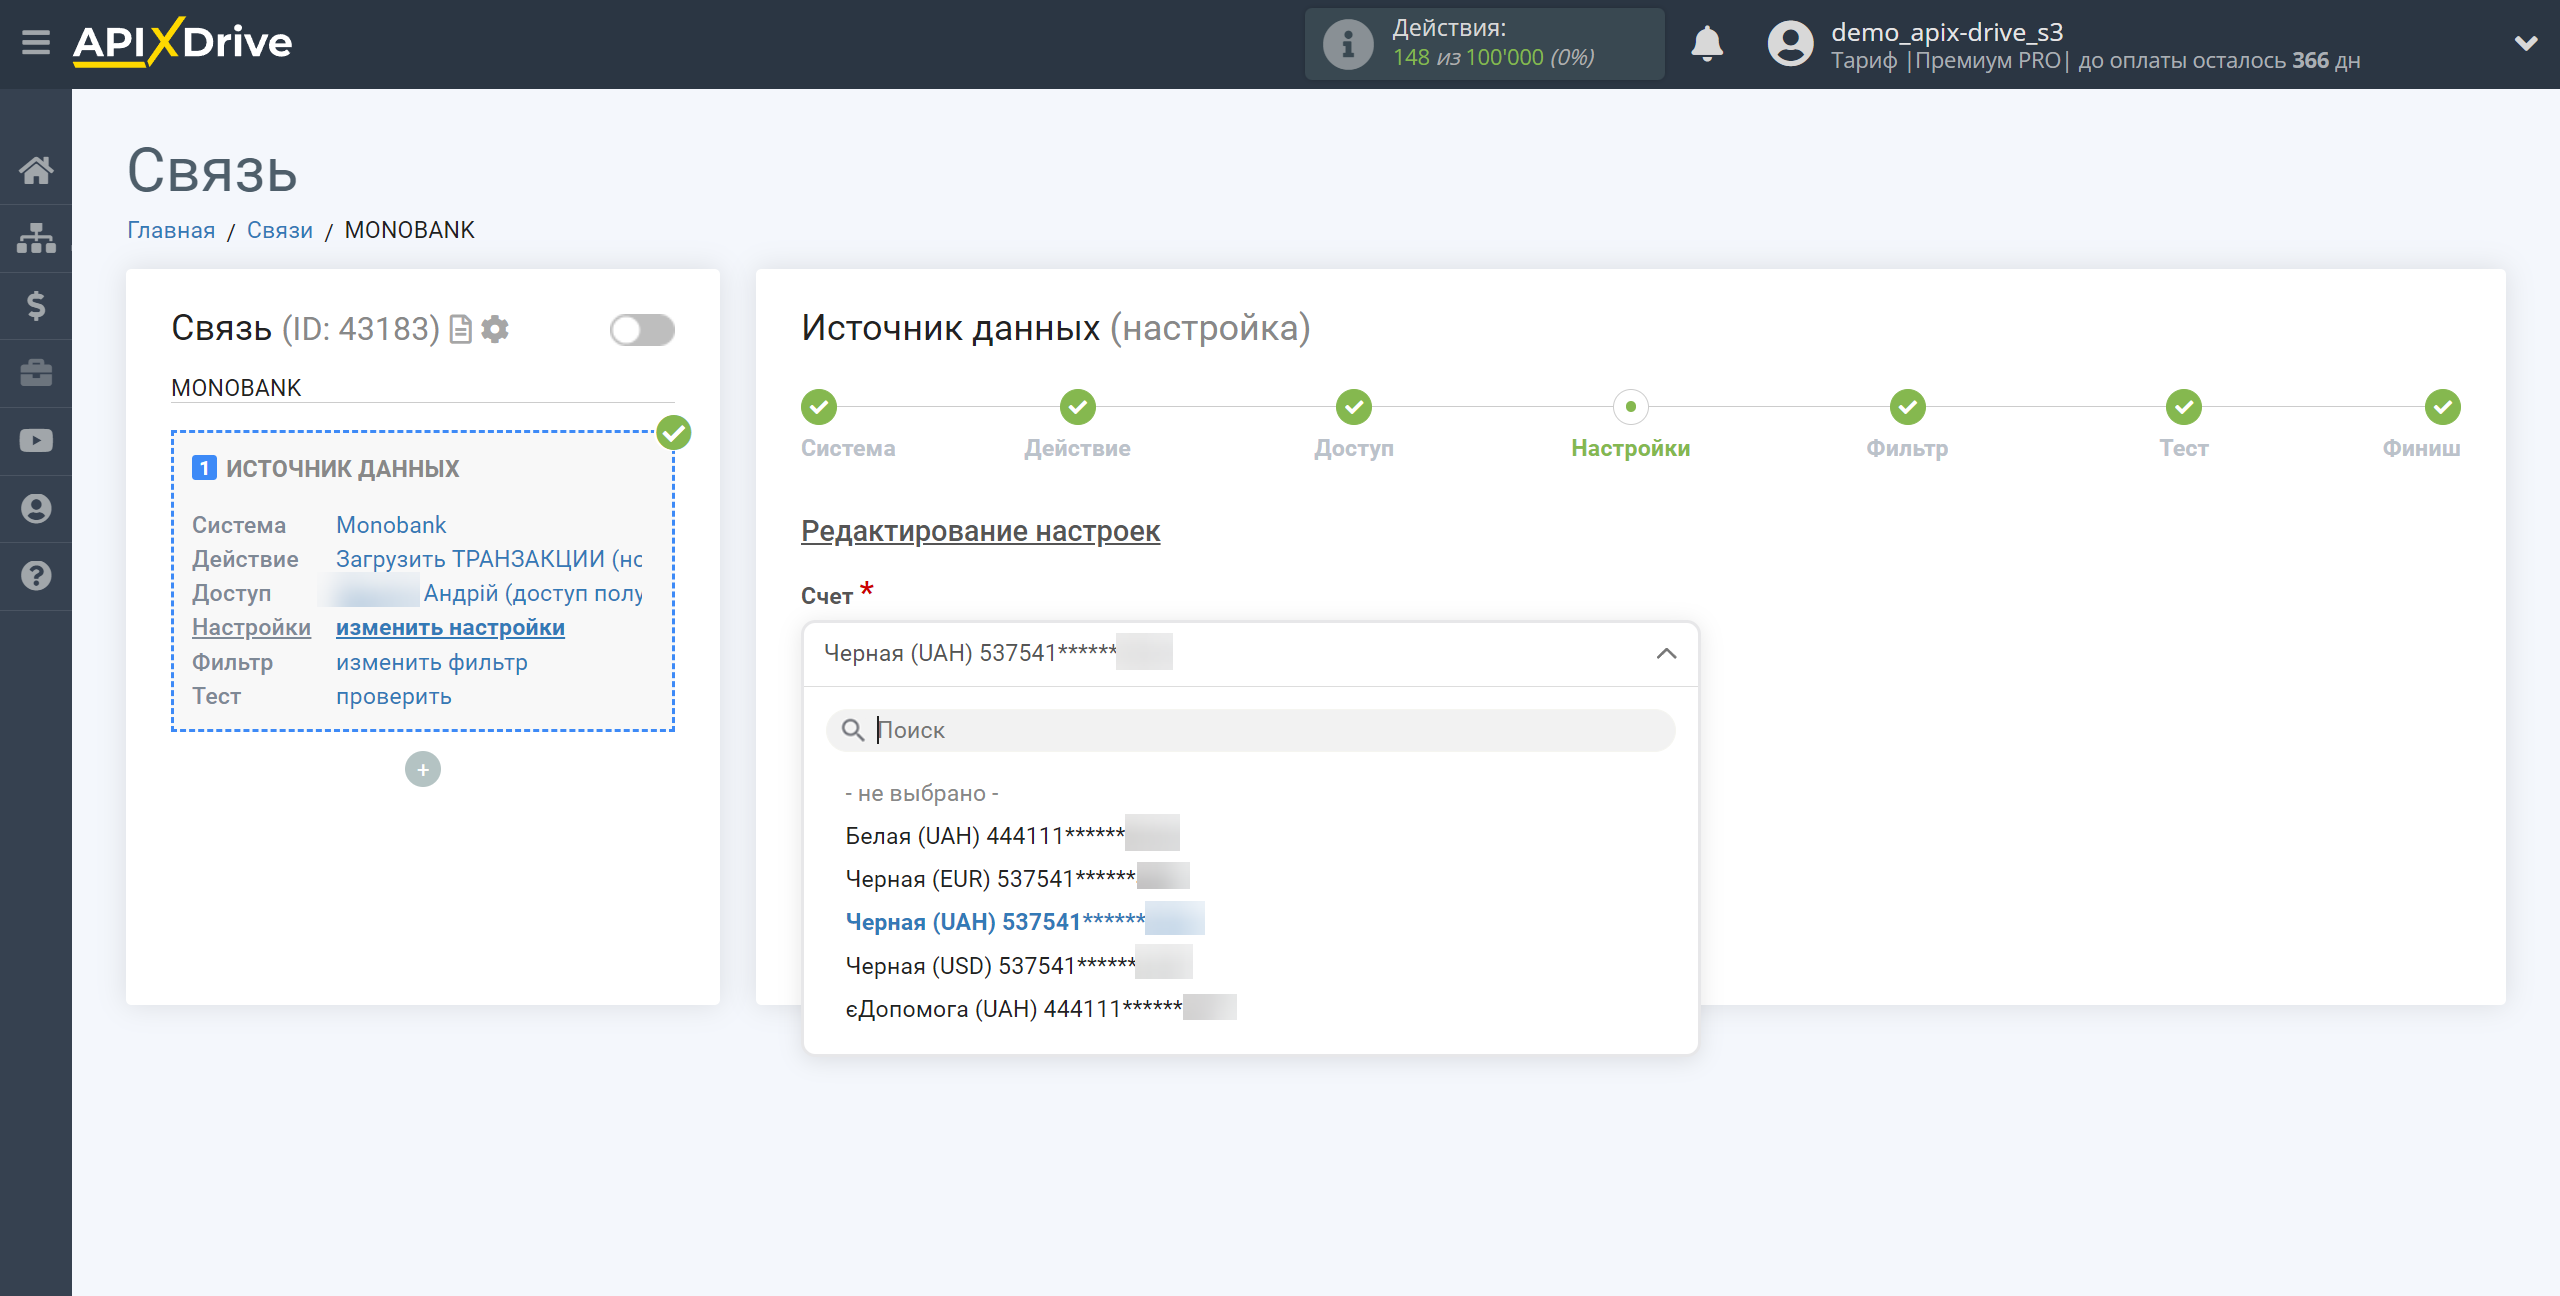The height and width of the screenshot is (1296, 2560).
Task: Open the help question icon in sidebar
Action: pos(36,576)
